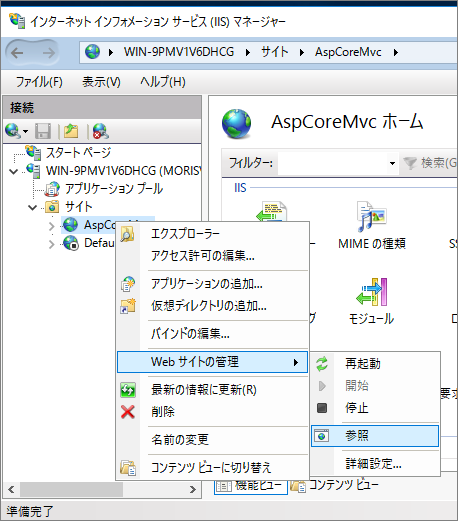
Task: Click the content view switch icon in the context menu
Action: pyautogui.click(x=128, y=467)
